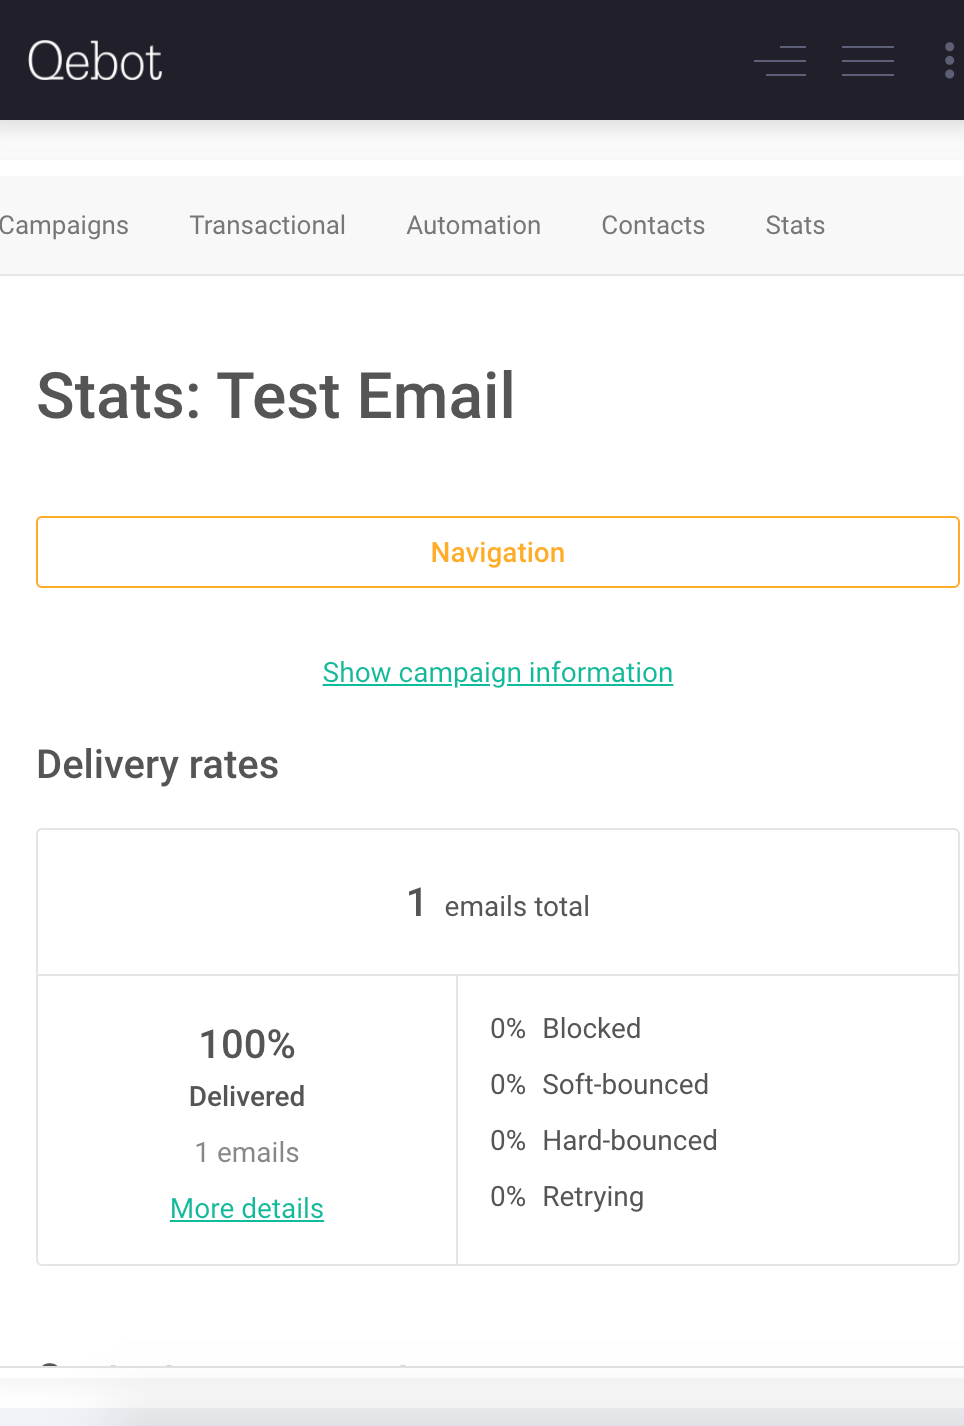Open the Stats tab
Screen dimensions: 964x1426
click(795, 226)
